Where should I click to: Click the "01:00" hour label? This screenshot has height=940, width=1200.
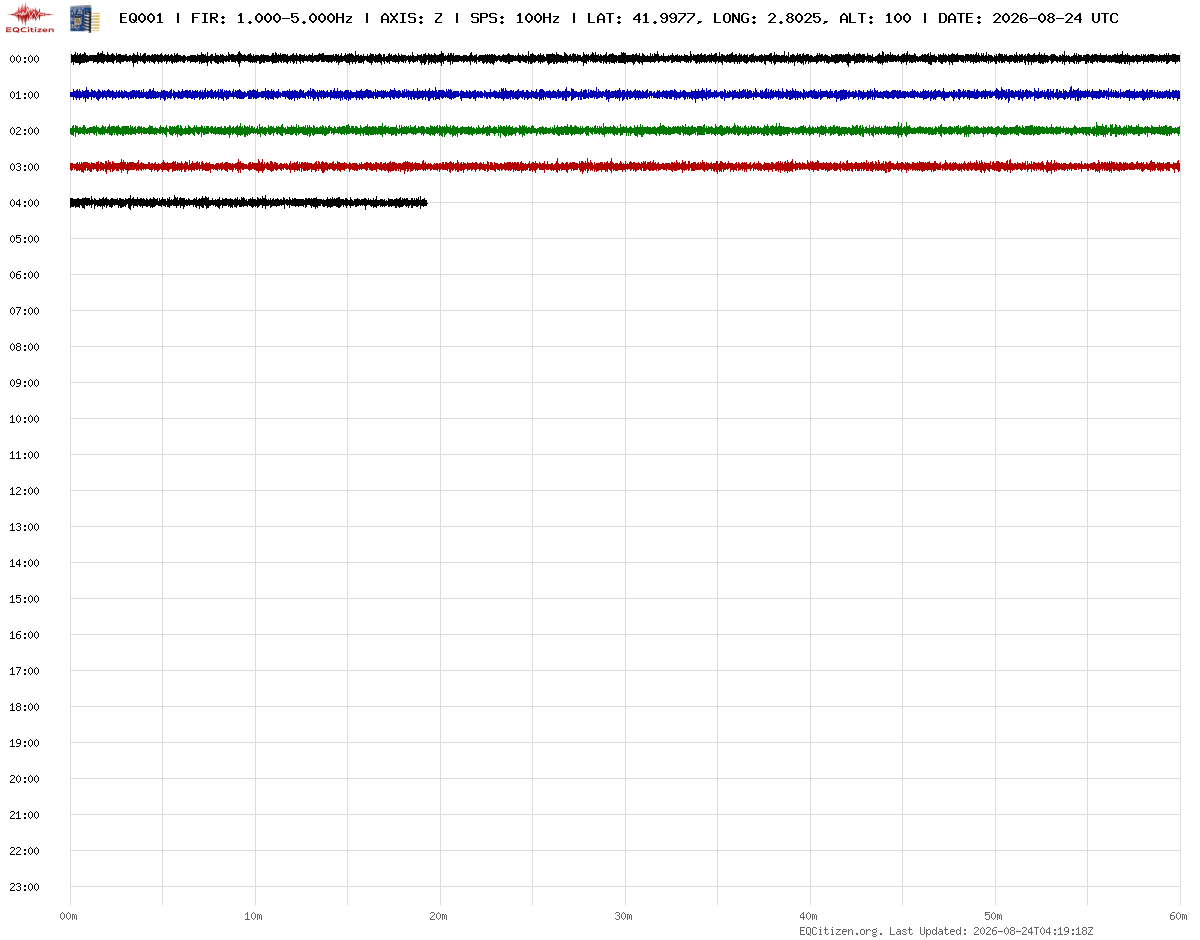pyautogui.click(x=24, y=95)
